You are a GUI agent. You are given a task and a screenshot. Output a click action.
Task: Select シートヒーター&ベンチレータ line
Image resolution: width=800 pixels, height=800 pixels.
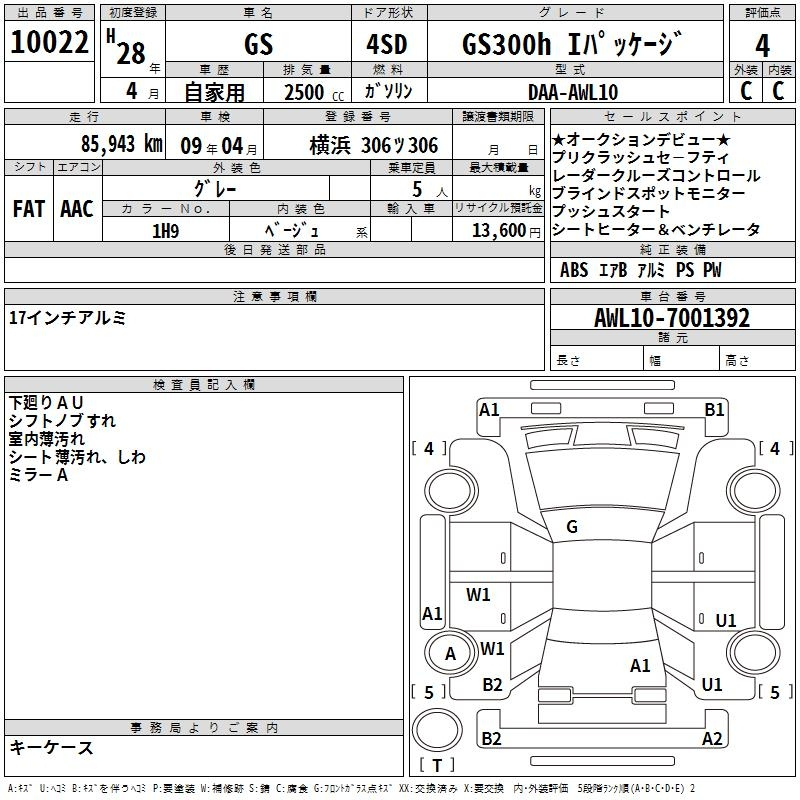pos(656,229)
